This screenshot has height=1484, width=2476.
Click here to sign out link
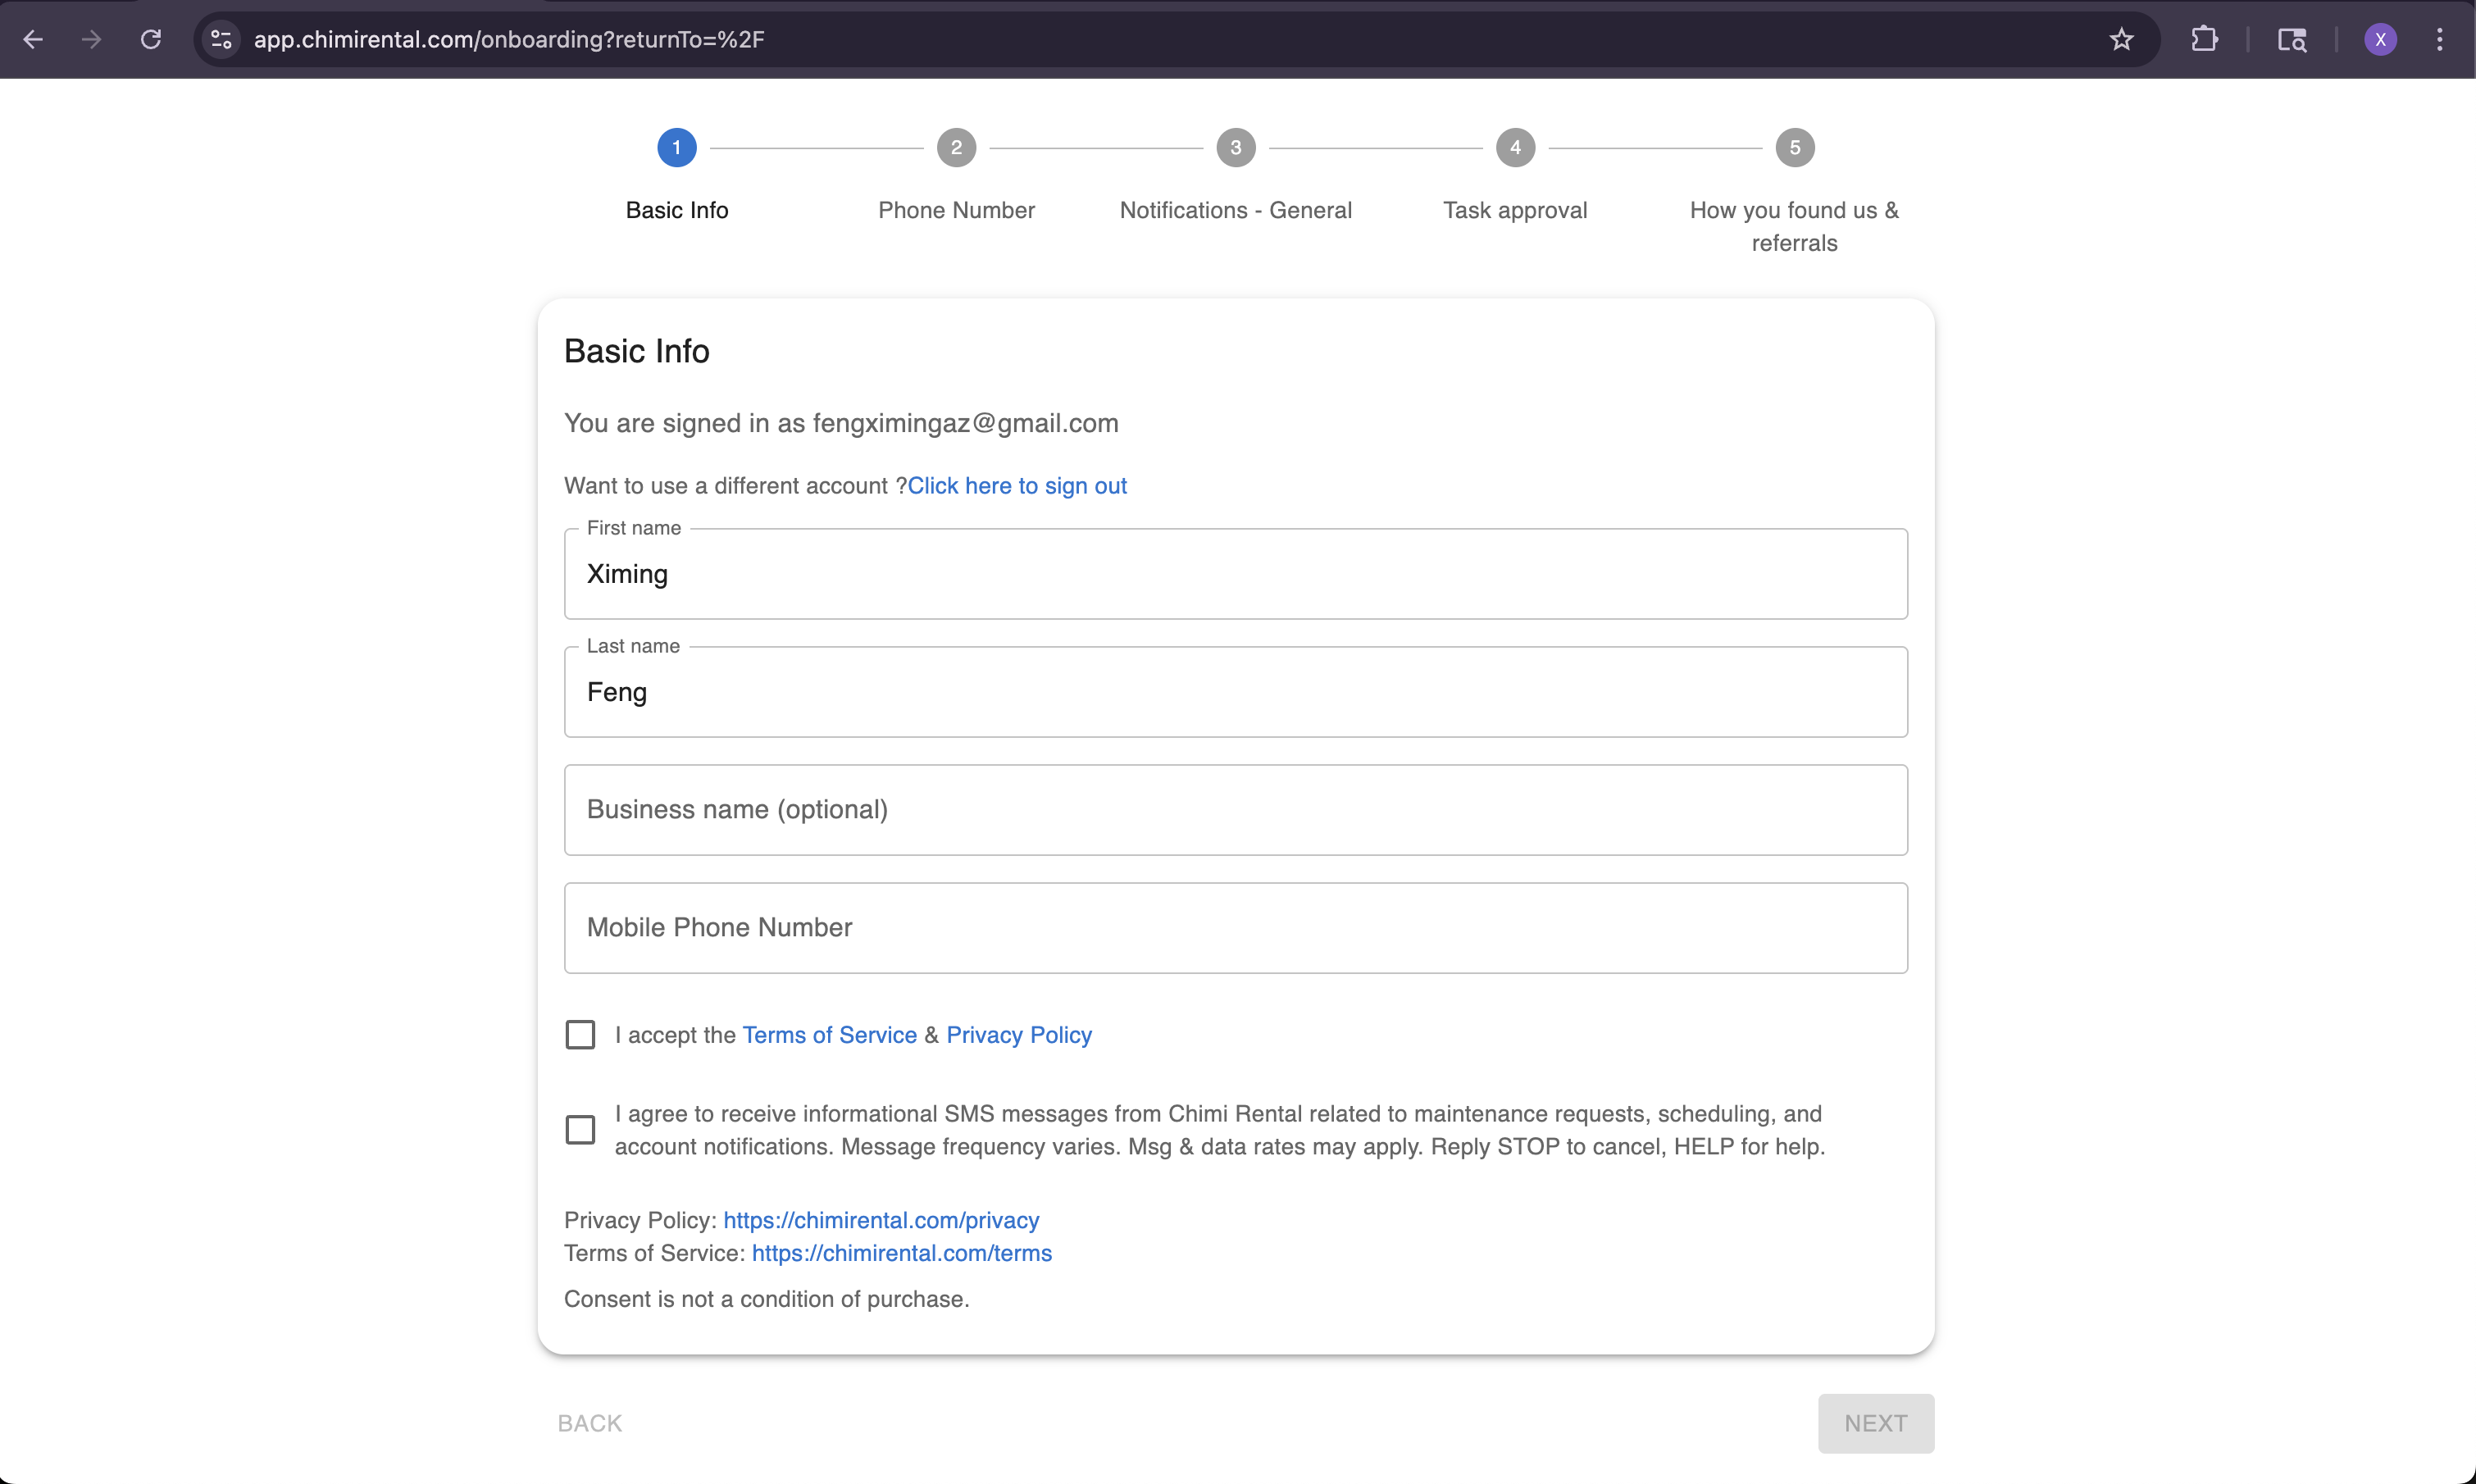[x=1016, y=486]
